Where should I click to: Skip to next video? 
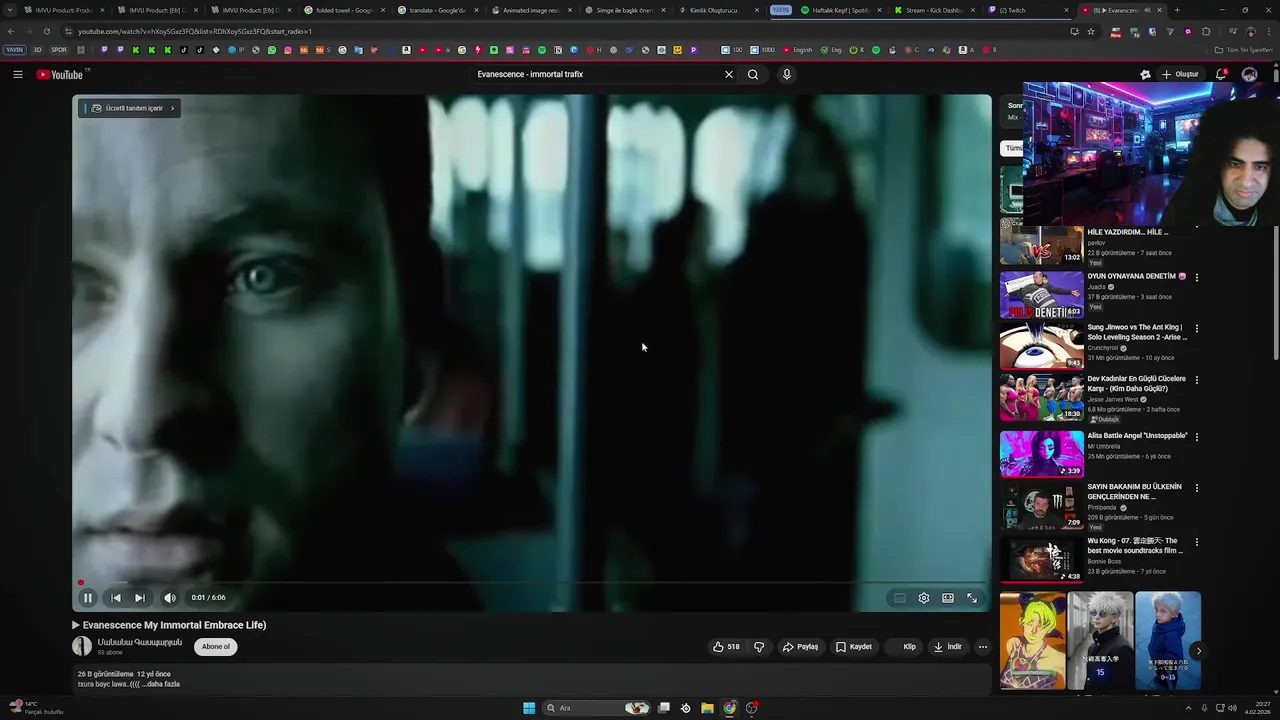tap(140, 598)
